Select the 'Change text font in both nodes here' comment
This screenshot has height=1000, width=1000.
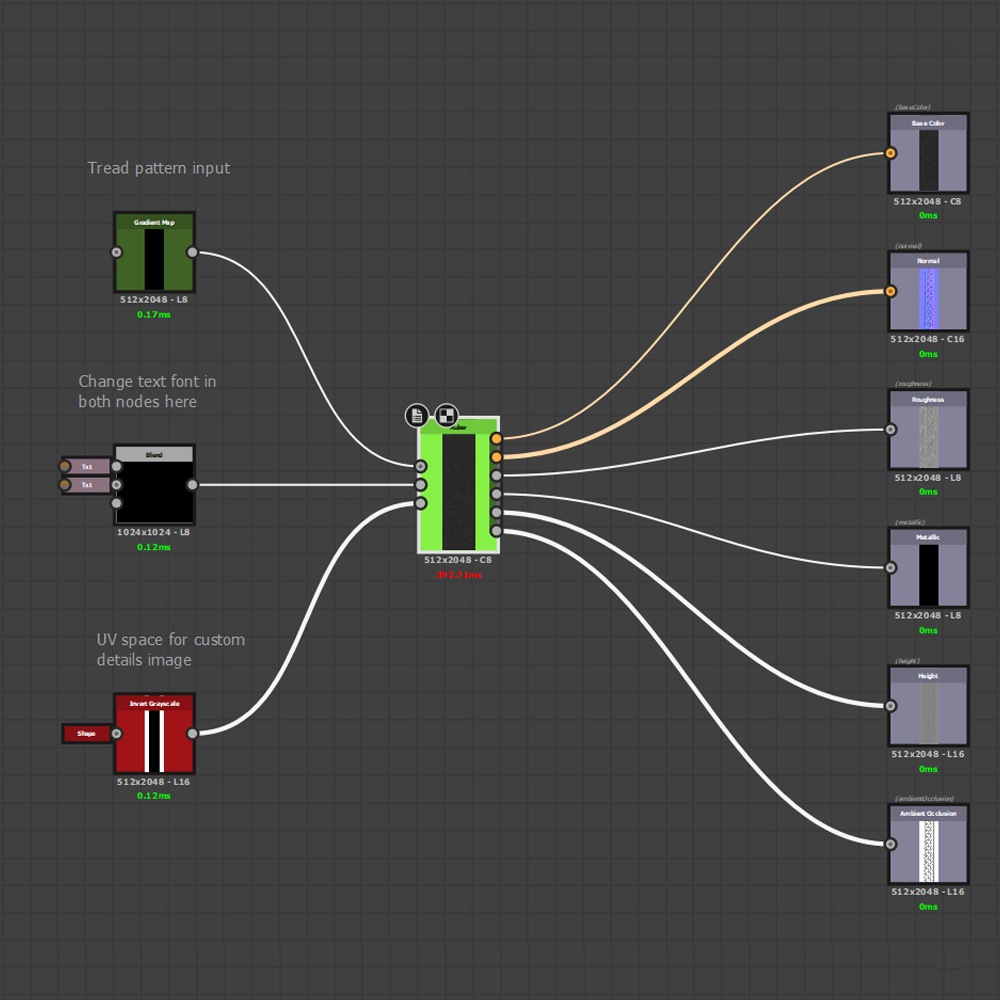(x=147, y=392)
